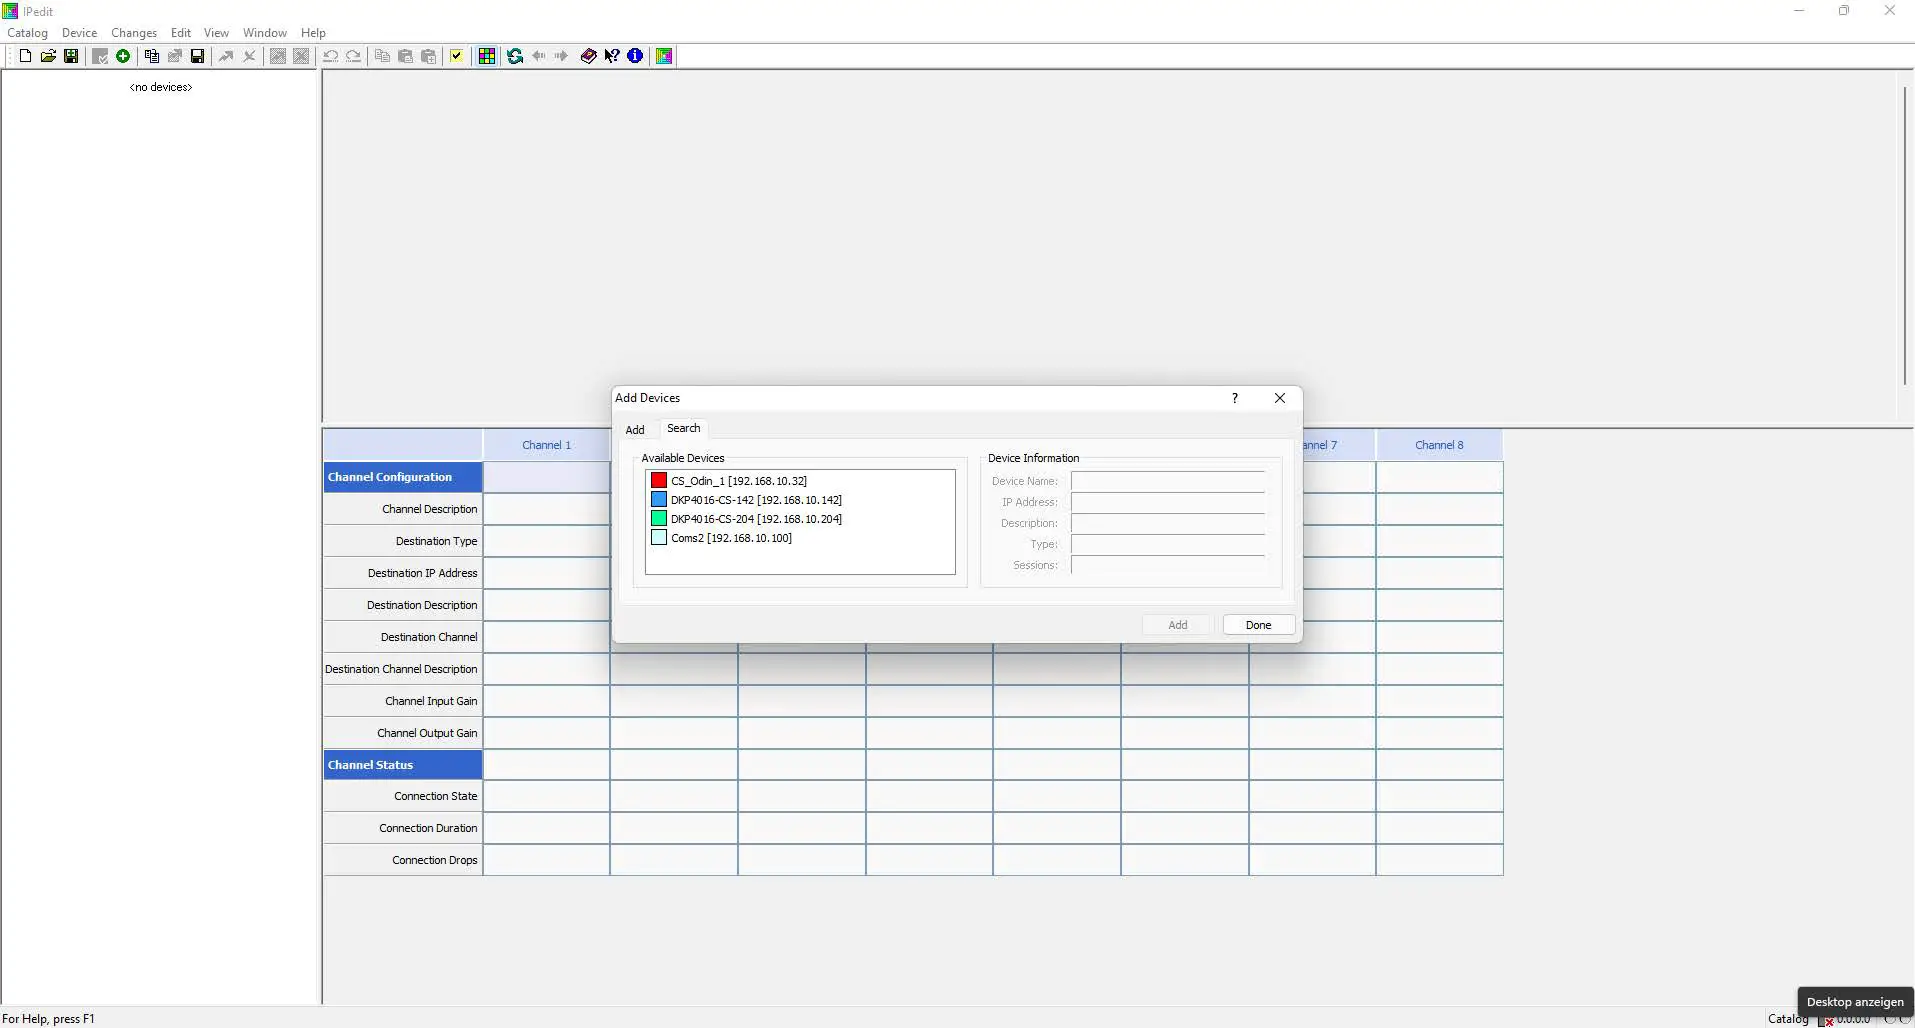Click the Open folder toolbar icon

pos(48,56)
